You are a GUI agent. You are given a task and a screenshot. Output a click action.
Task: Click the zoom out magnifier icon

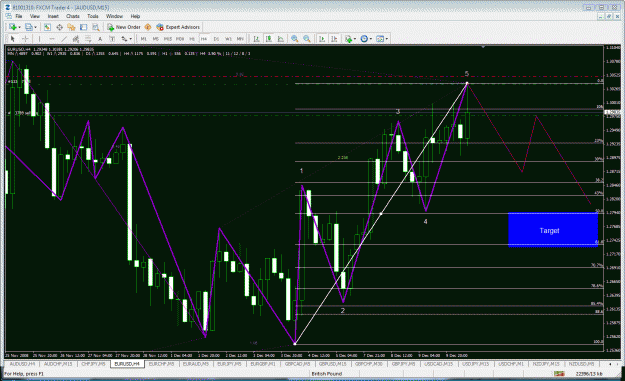[x=307, y=39]
